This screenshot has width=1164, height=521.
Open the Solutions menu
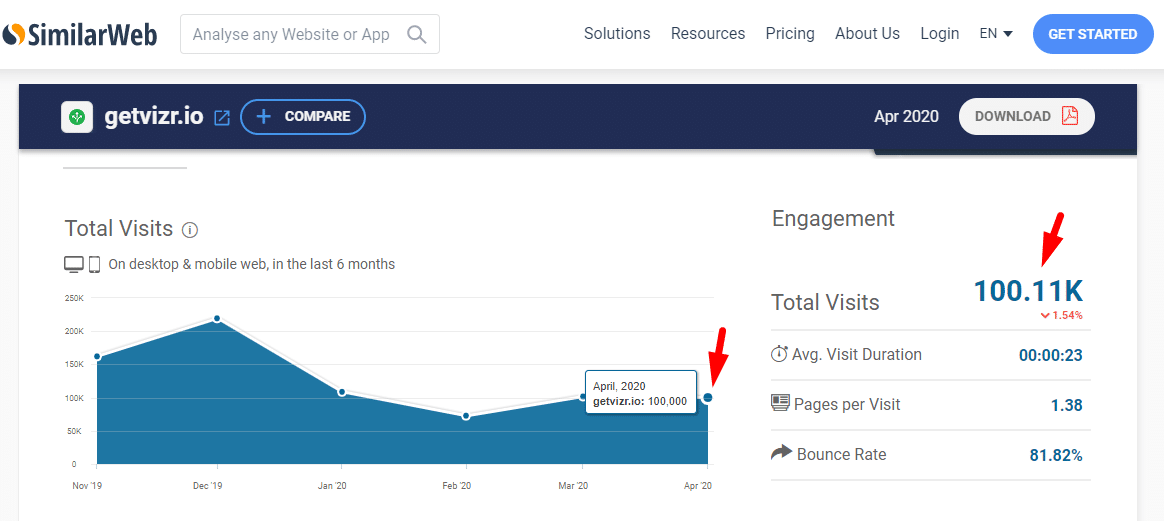pos(617,33)
